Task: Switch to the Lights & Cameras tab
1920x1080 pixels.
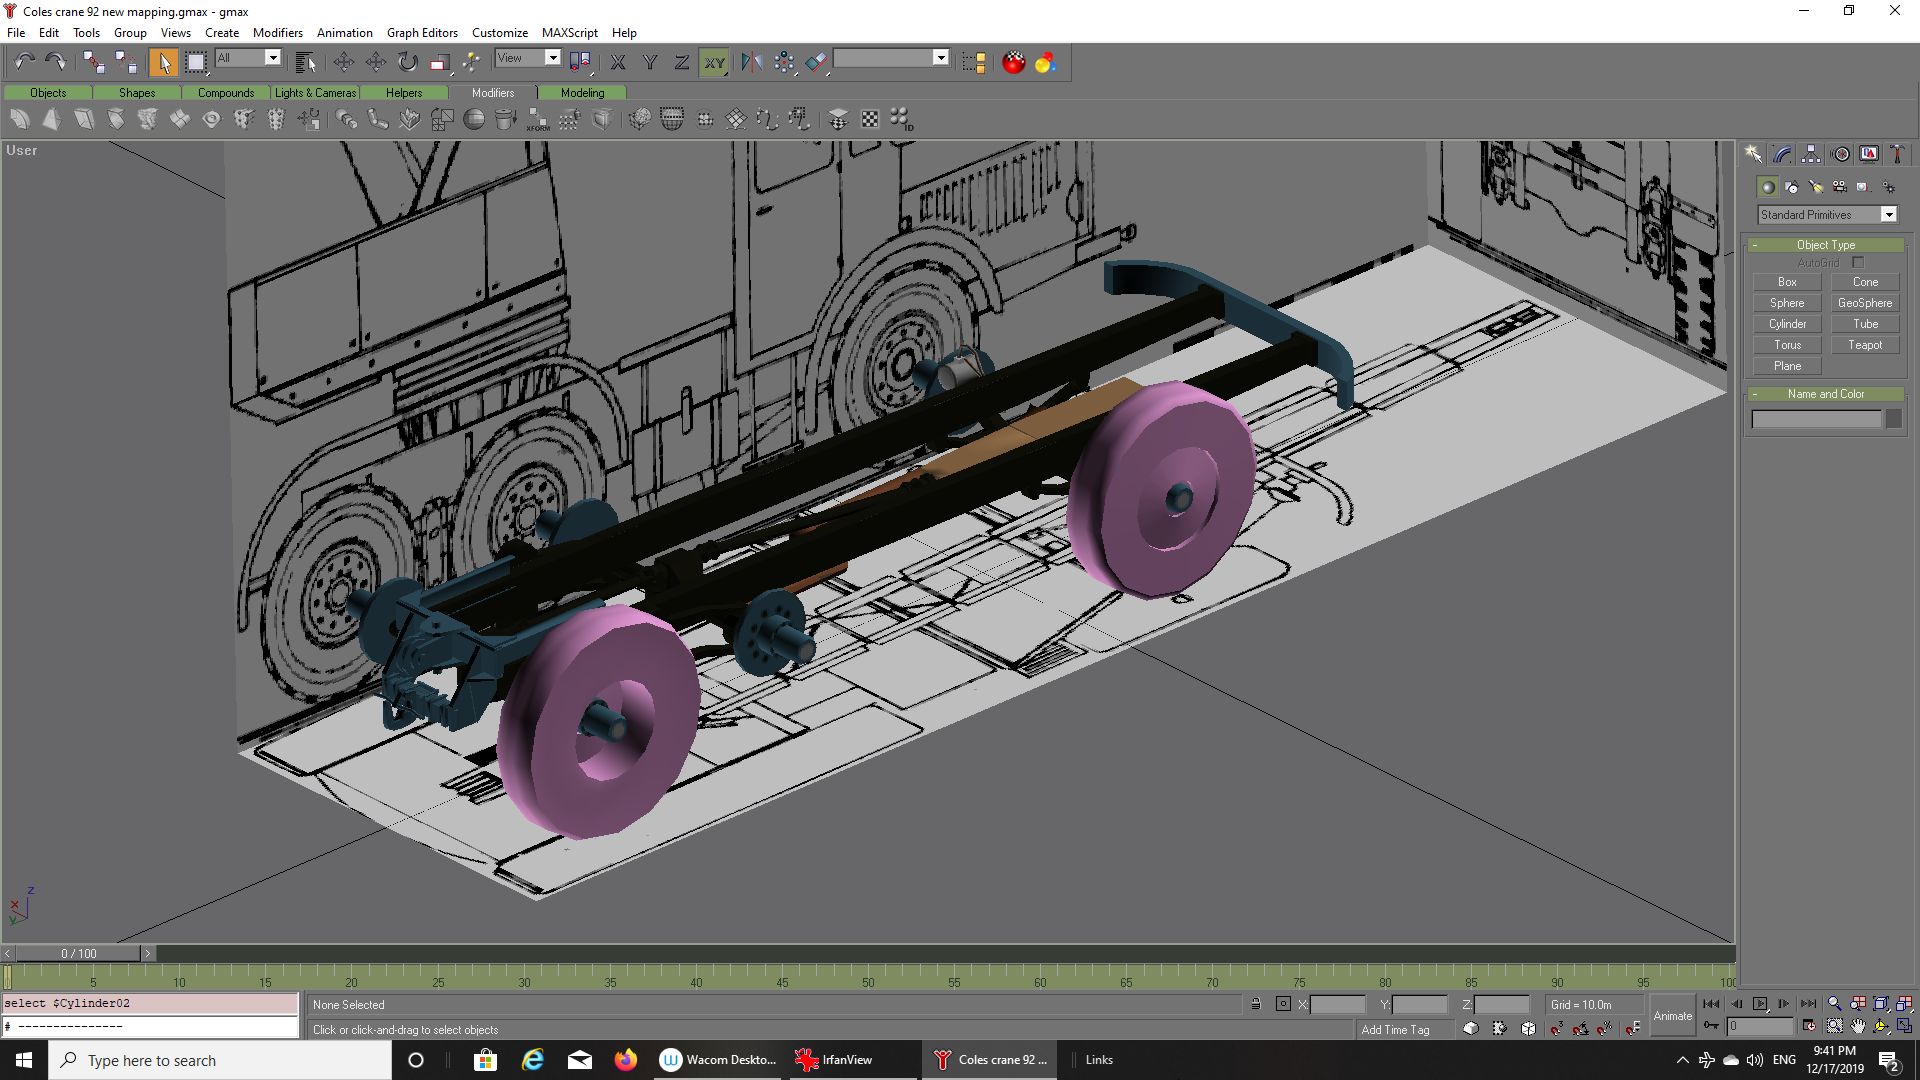Action: 315,93
